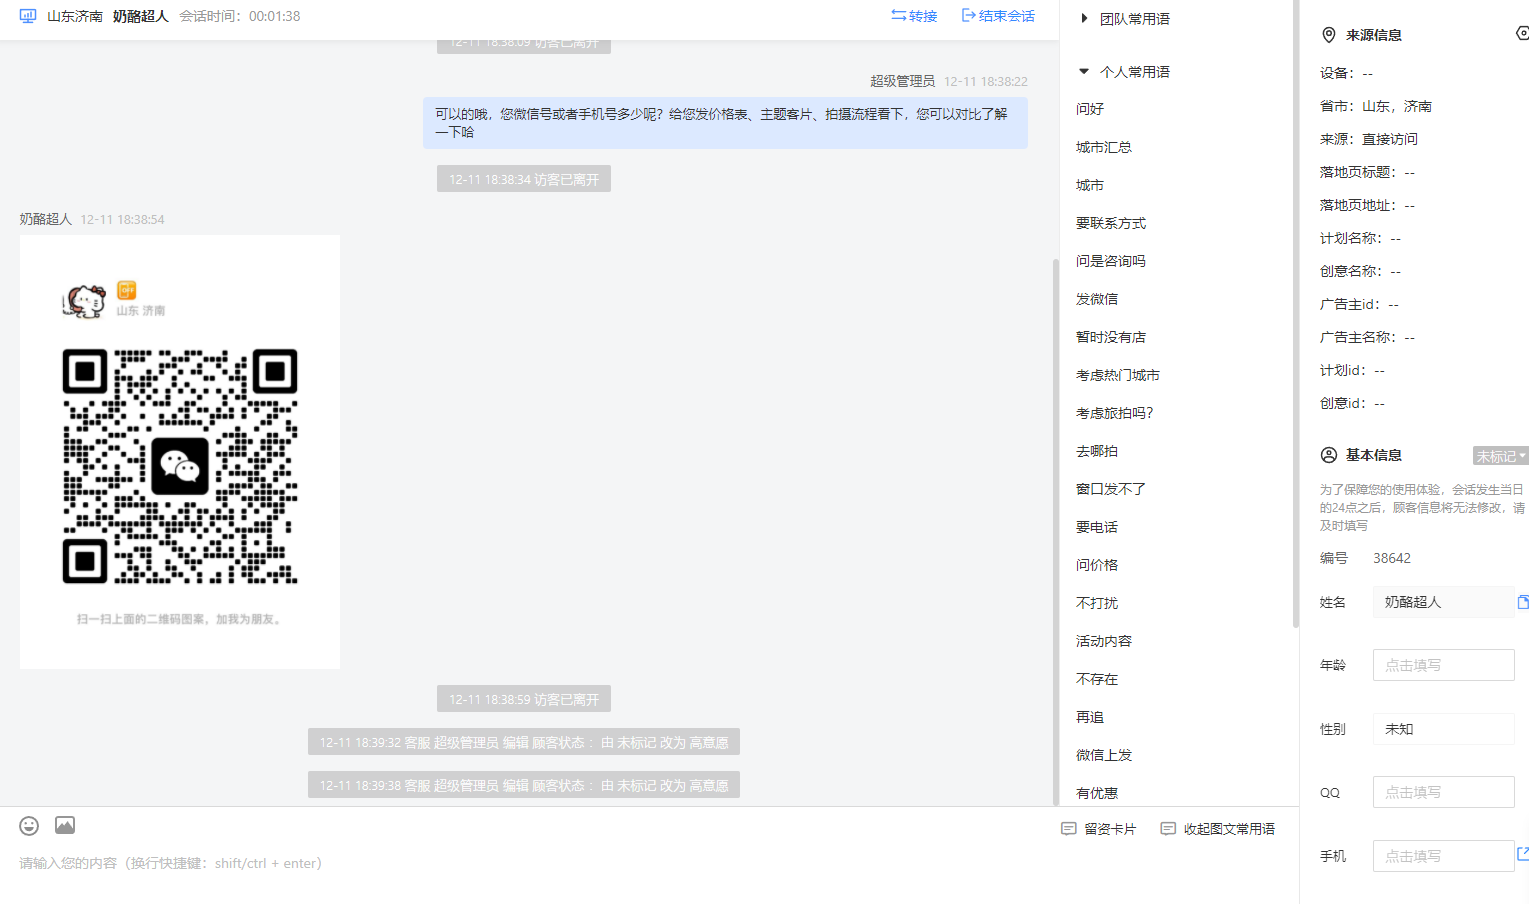Click the phrases panel scrollbar

click(1296, 314)
